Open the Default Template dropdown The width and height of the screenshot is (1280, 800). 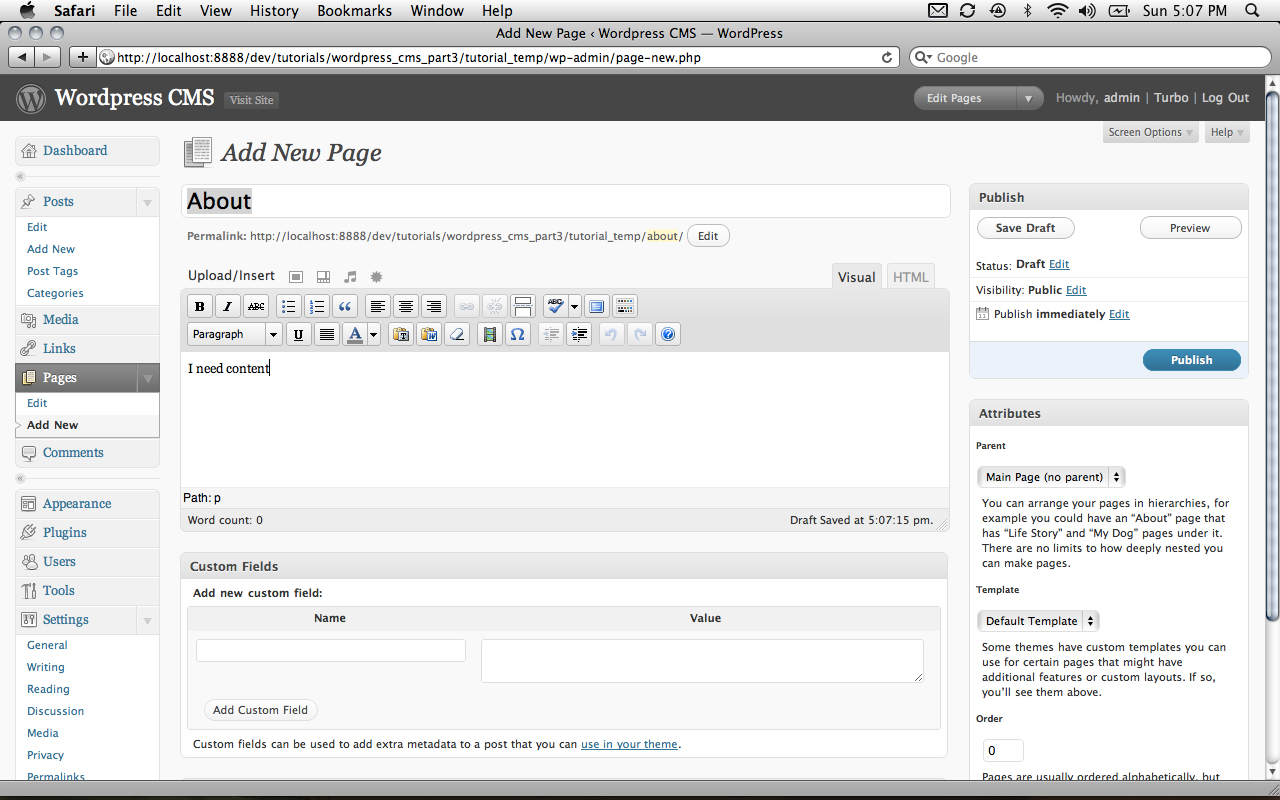click(1038, 621)
